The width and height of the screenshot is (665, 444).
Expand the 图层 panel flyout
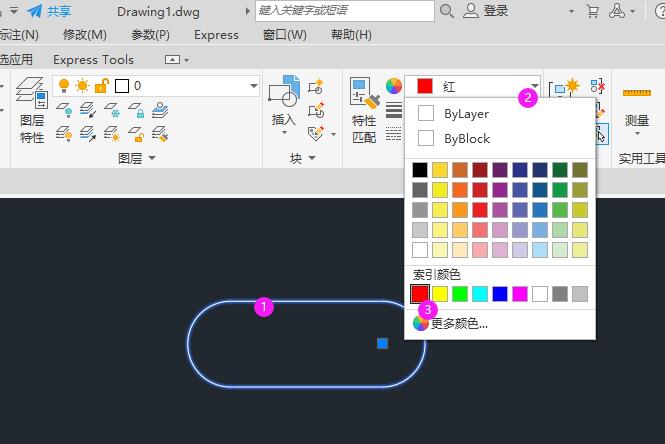(x=152, y=158)
